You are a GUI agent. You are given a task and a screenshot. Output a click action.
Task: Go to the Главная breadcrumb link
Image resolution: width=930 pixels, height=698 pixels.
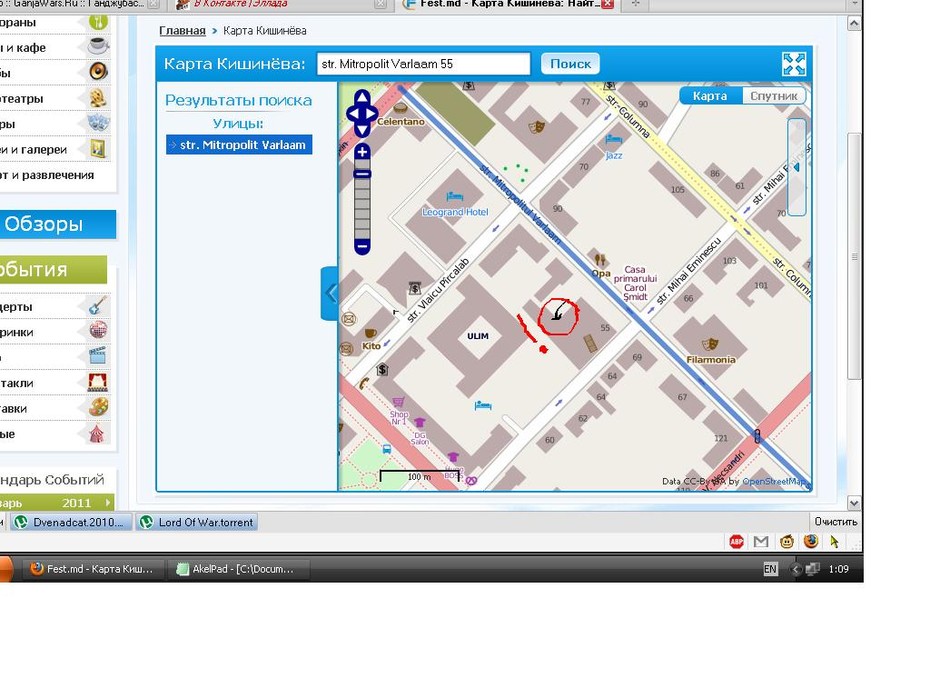[182, 30]
